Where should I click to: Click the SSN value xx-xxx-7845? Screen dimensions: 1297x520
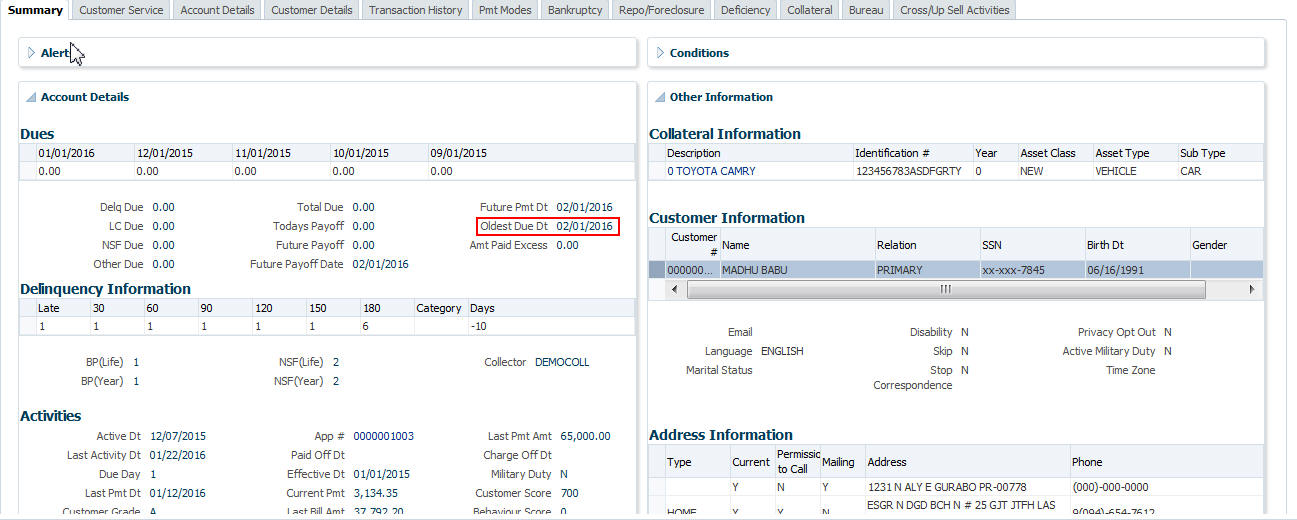(1012, 270)
